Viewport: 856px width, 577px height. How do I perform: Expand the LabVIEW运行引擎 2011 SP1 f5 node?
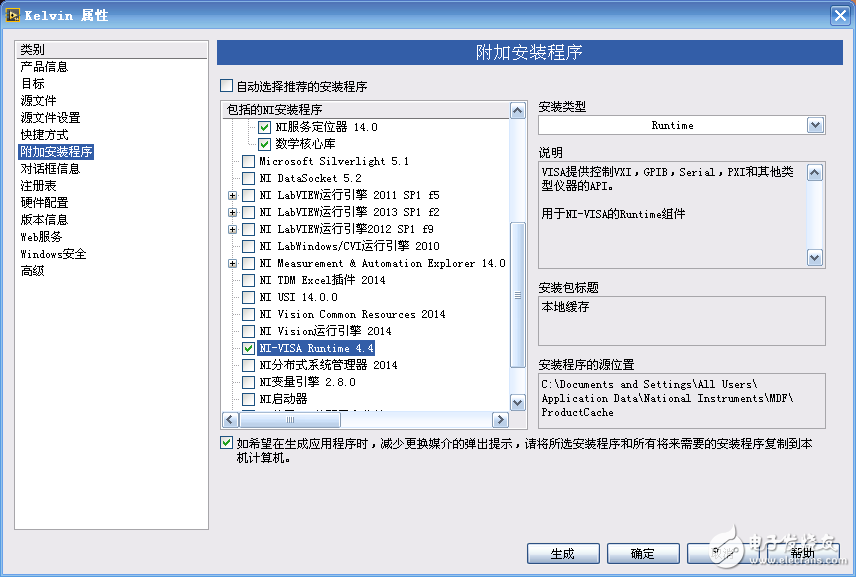tap(233, 195)
